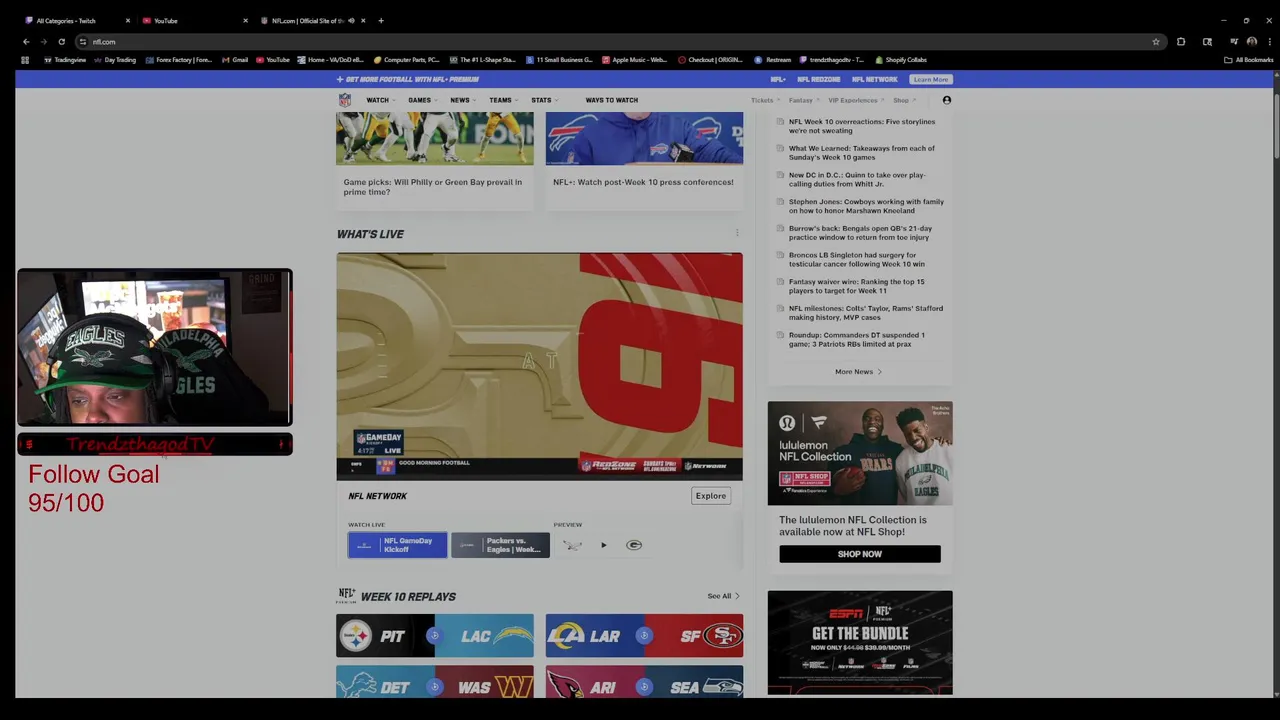Open NFL+ post-Week 10 press conferences article
The height and width of the screenshot is (720, 1280).
[643, 182]
